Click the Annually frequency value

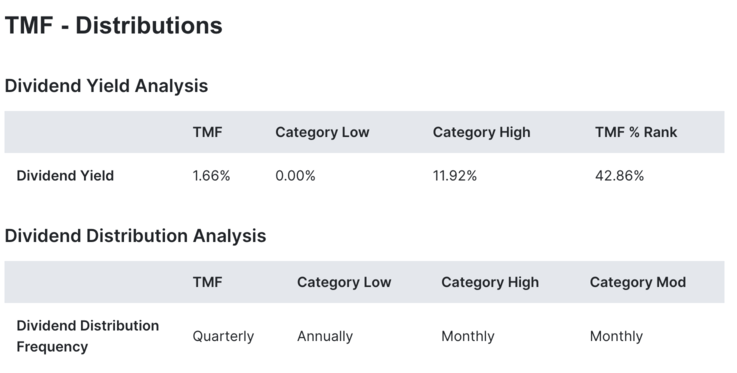pyautogui.click(x=325, y=336)
